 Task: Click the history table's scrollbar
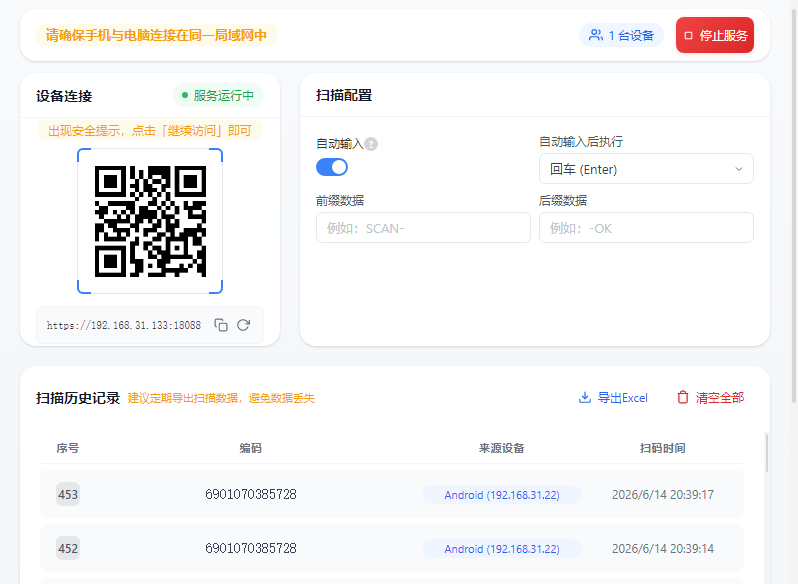767,453
